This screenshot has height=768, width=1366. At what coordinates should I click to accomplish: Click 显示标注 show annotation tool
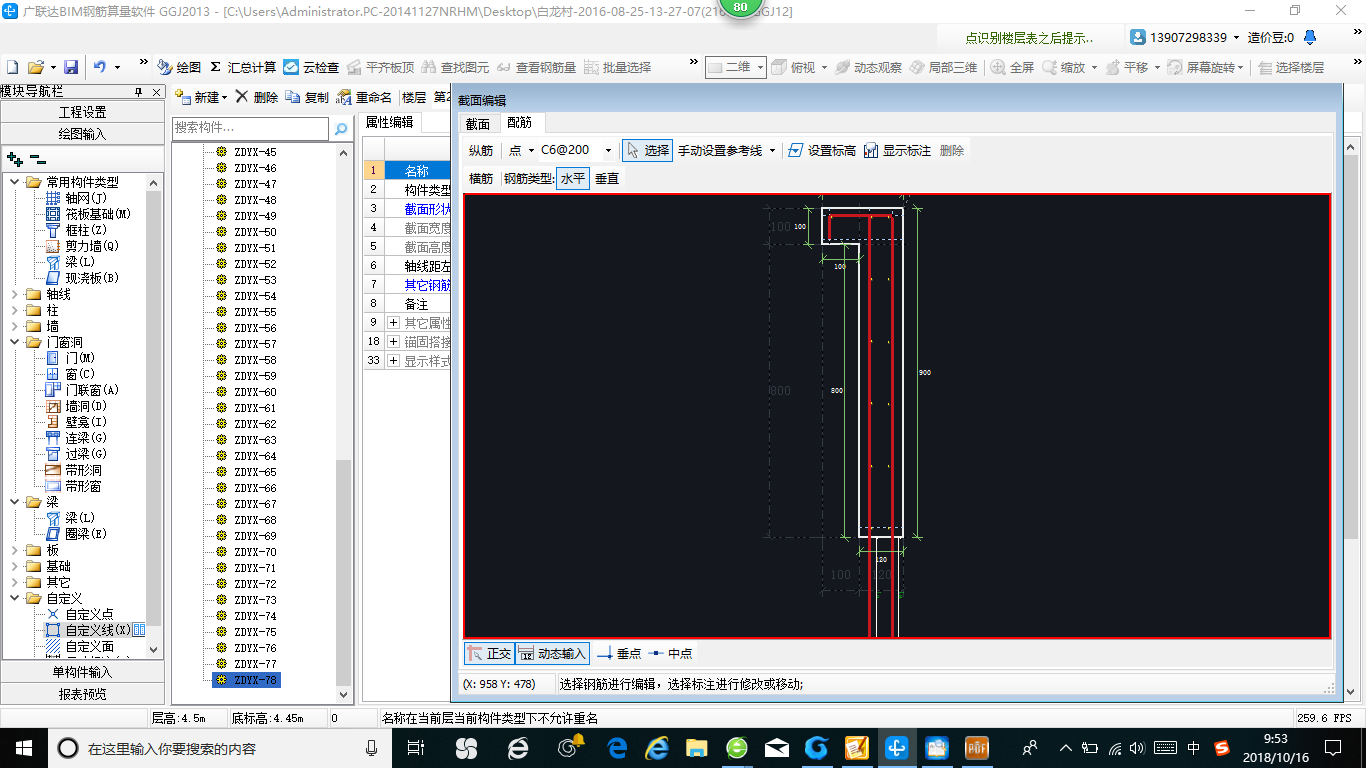(897, 150)
